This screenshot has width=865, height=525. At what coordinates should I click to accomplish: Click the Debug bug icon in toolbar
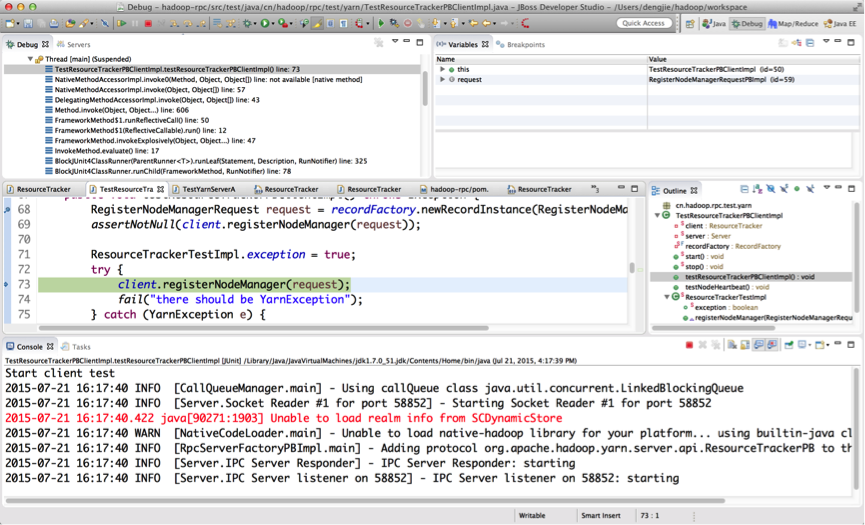tap(247, 23)
